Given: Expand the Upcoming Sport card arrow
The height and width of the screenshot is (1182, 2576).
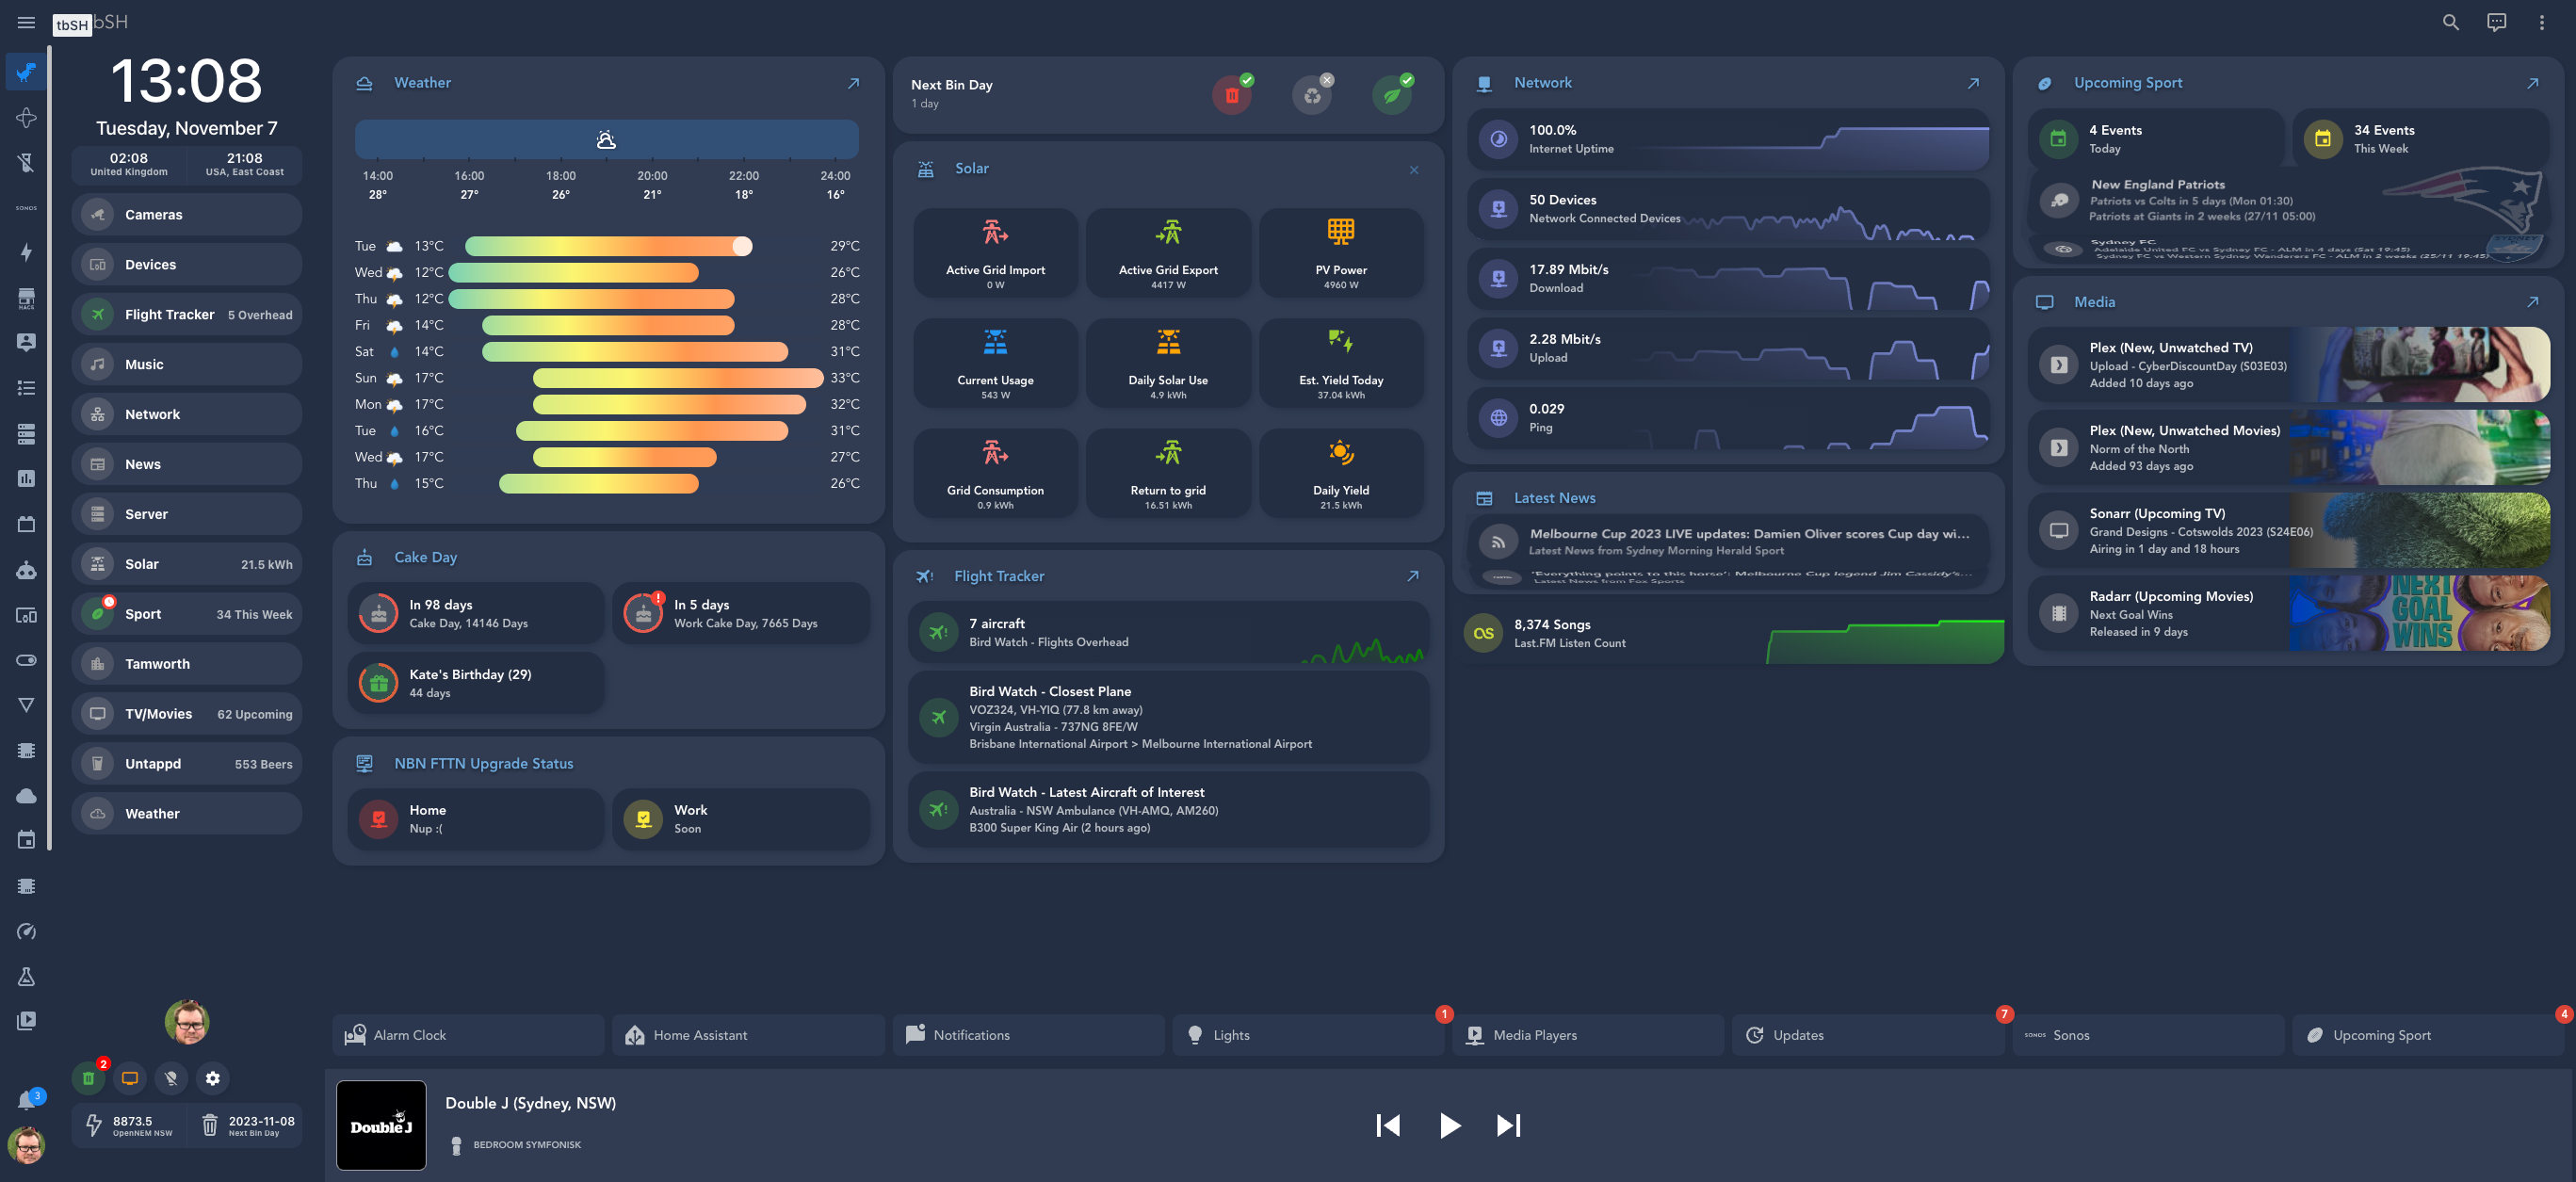Looking at the screenshot, I should (x=2532, y=83).
